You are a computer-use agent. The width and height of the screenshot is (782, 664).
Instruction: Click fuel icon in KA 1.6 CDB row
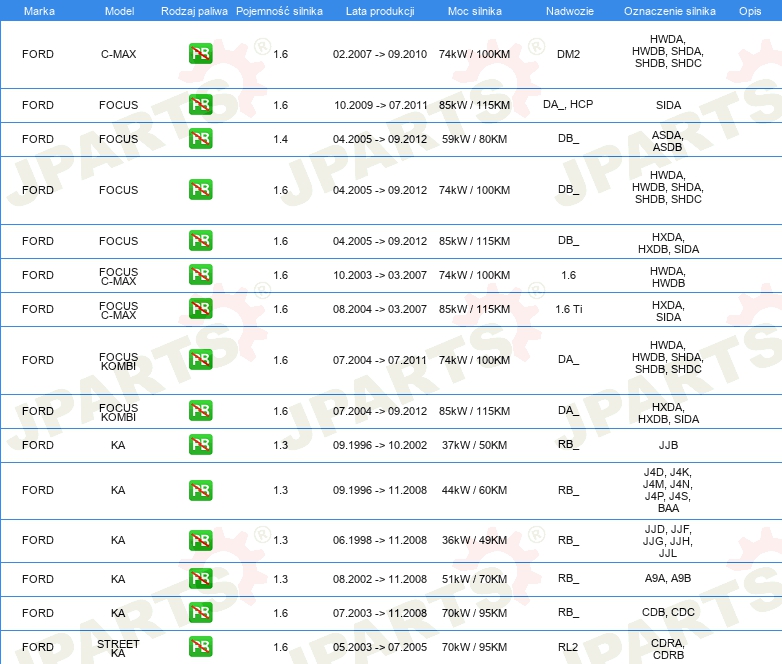tap(200, 613)
